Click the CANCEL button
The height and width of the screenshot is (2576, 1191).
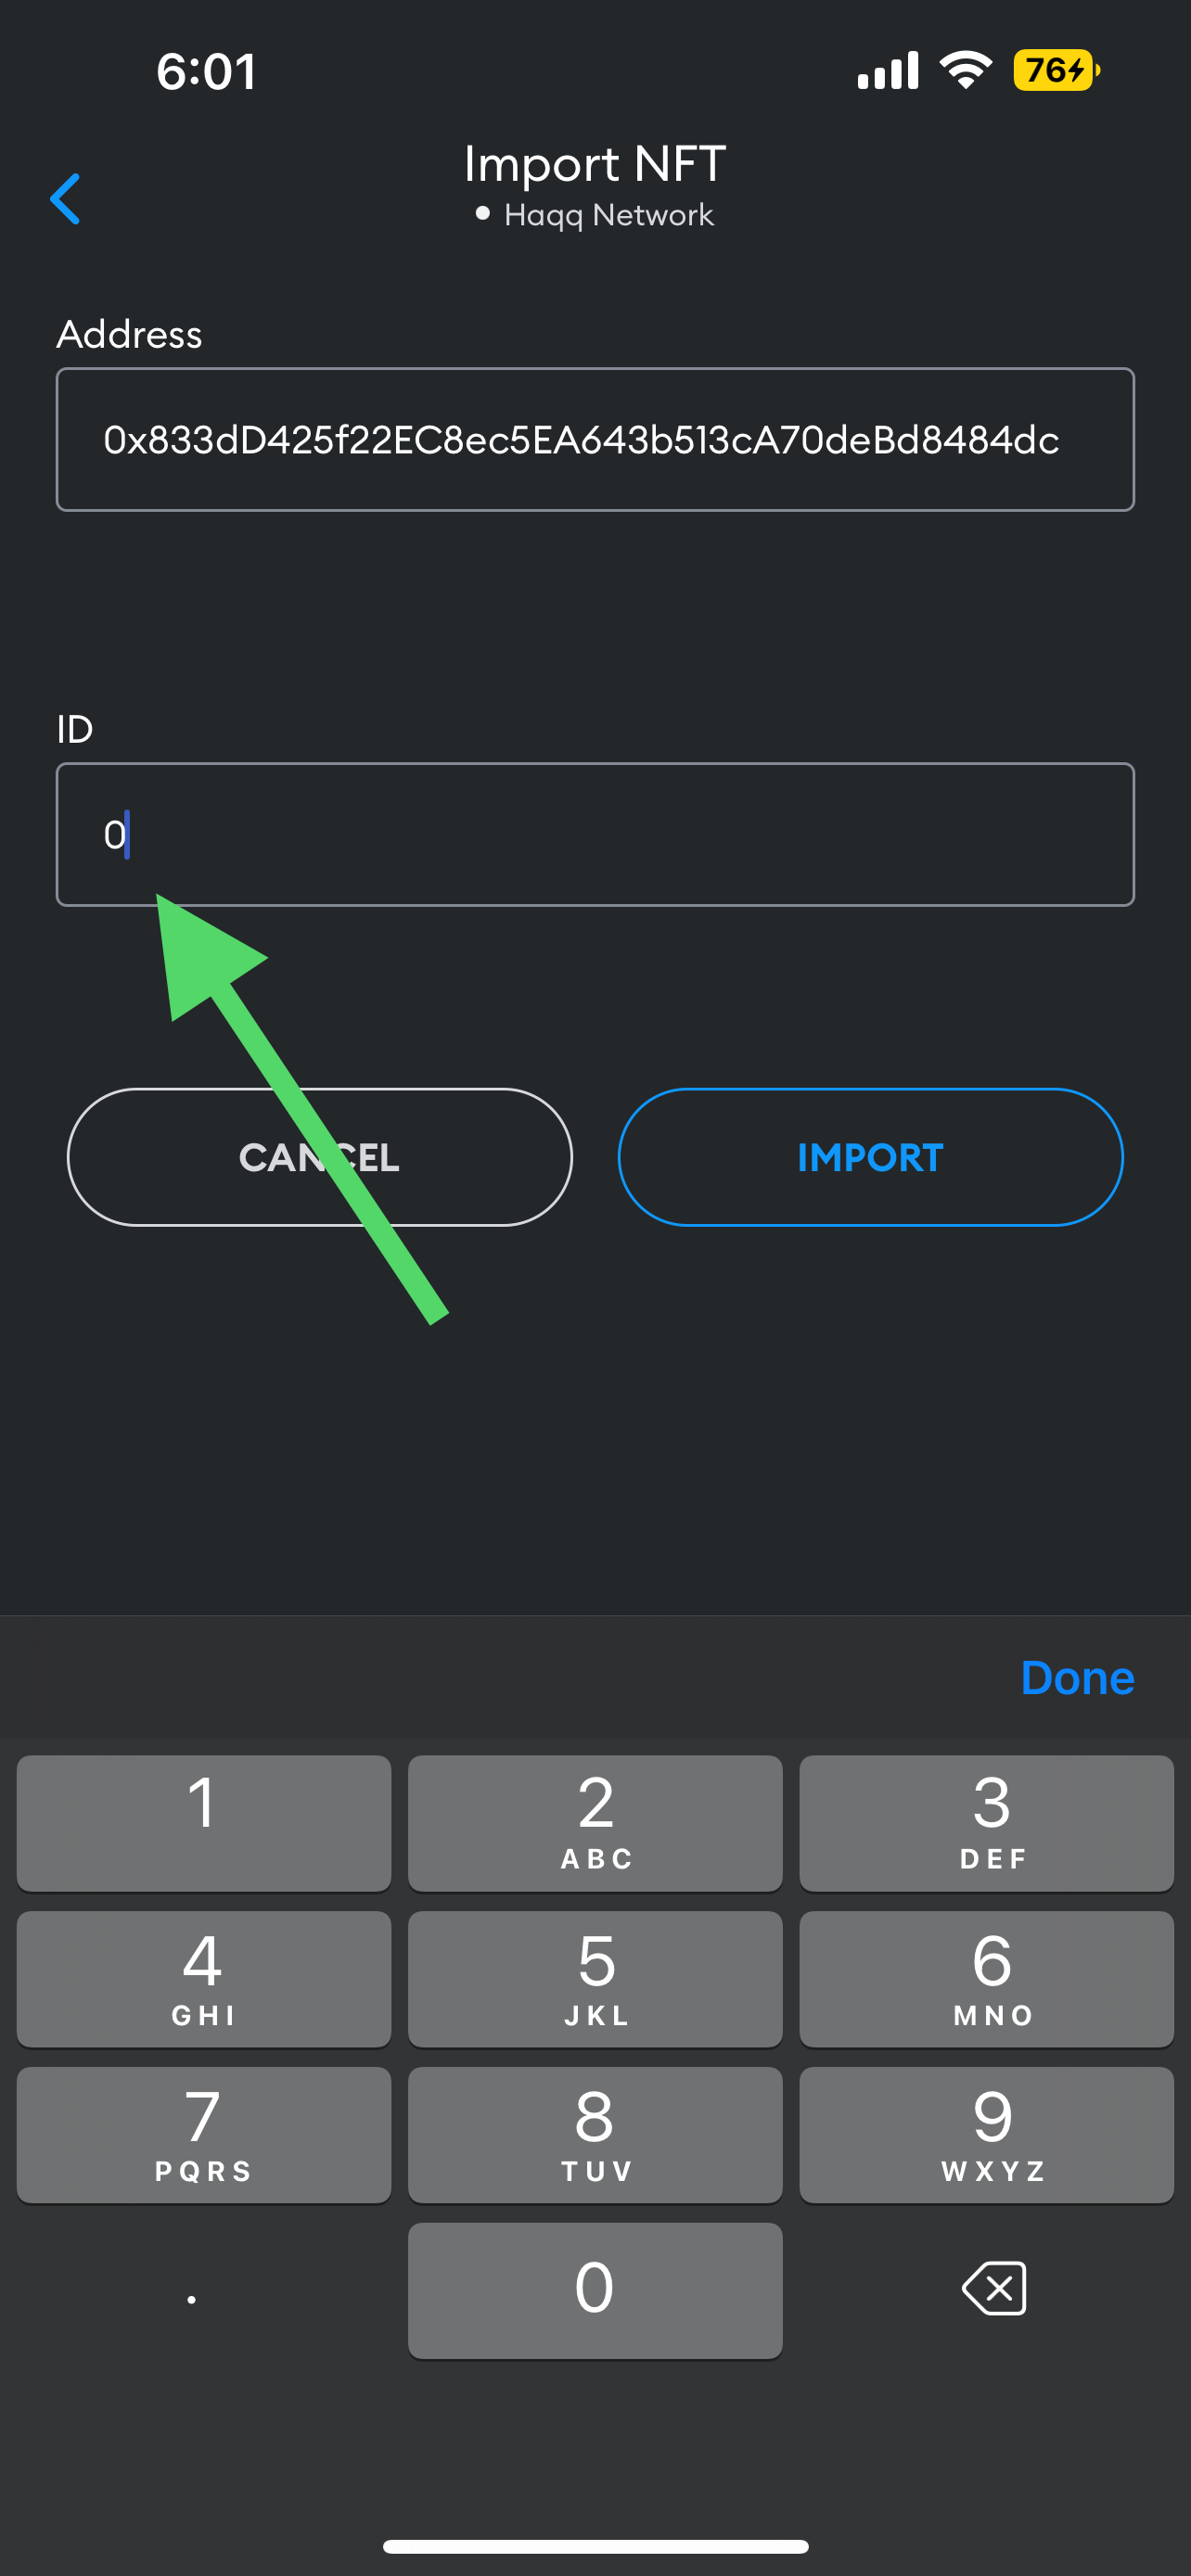319,1157
